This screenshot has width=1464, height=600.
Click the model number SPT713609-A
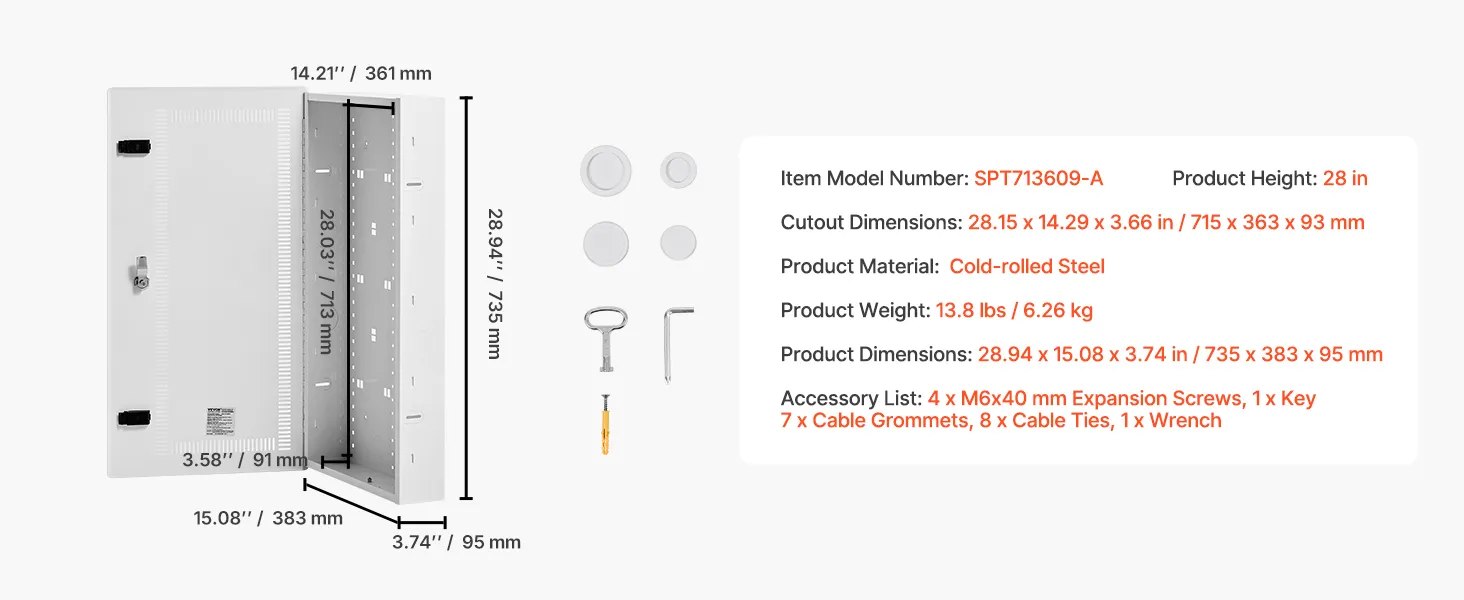pos(1039,179)
